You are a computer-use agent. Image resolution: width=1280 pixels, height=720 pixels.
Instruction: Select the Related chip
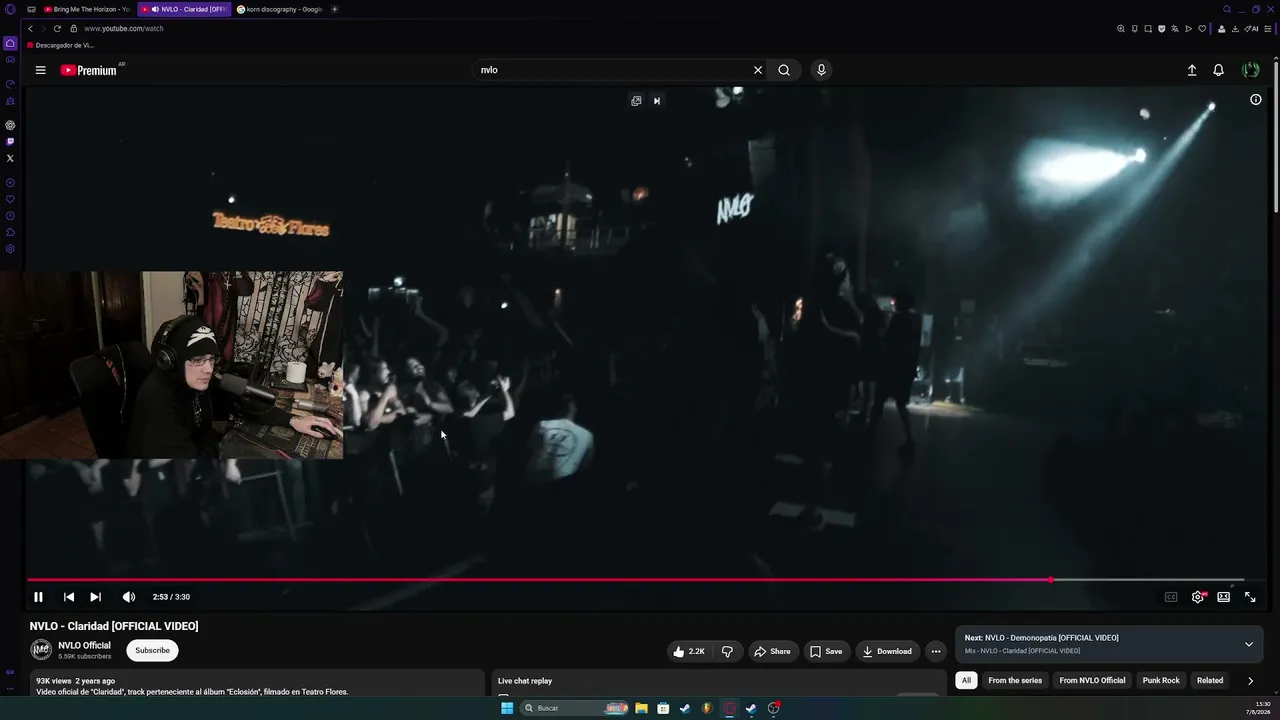point(1210,681)
